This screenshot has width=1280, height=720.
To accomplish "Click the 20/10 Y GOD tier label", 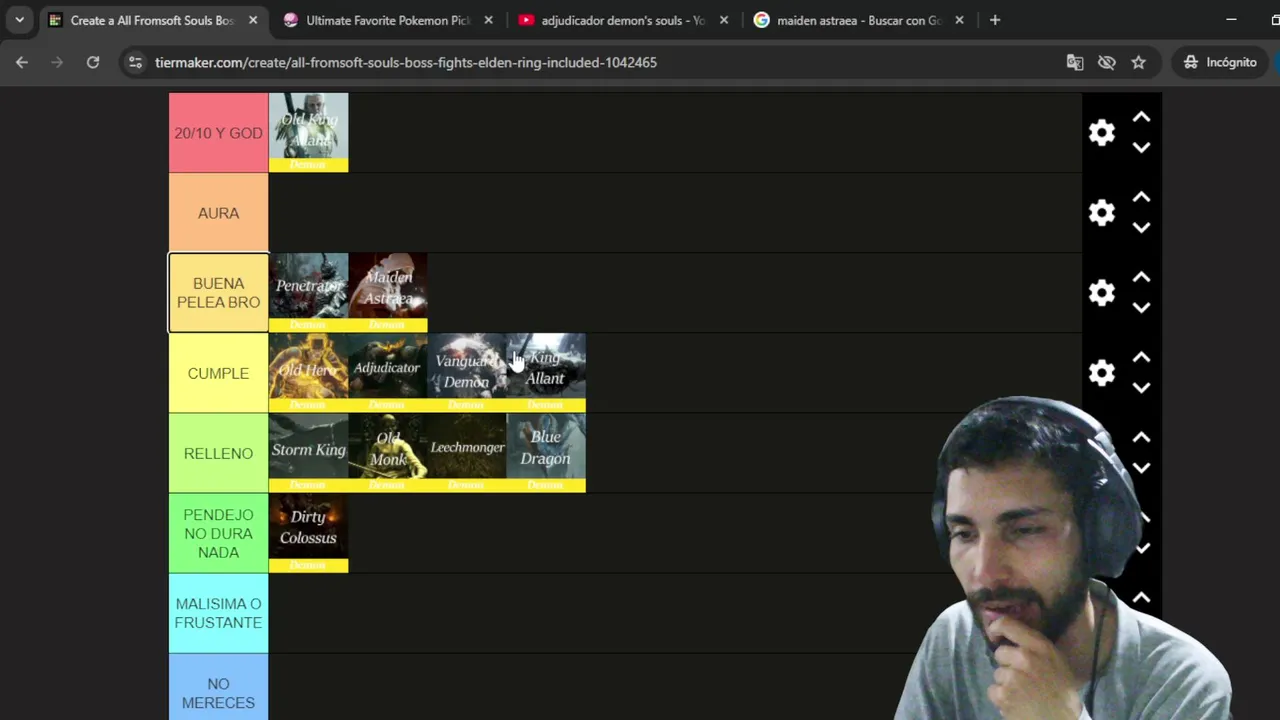I will [218, 133].
